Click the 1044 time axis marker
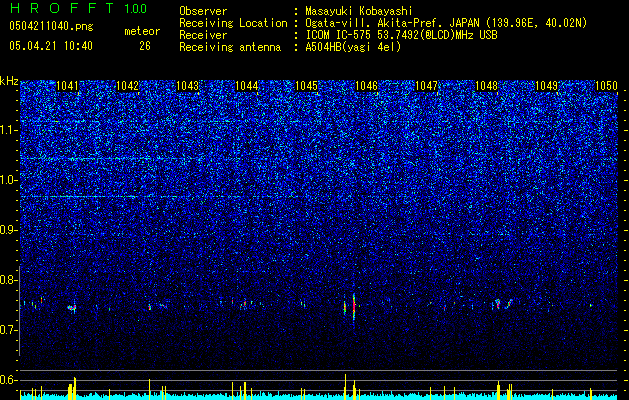Viewport: 629px width, 400px height. tap(247, 86)
